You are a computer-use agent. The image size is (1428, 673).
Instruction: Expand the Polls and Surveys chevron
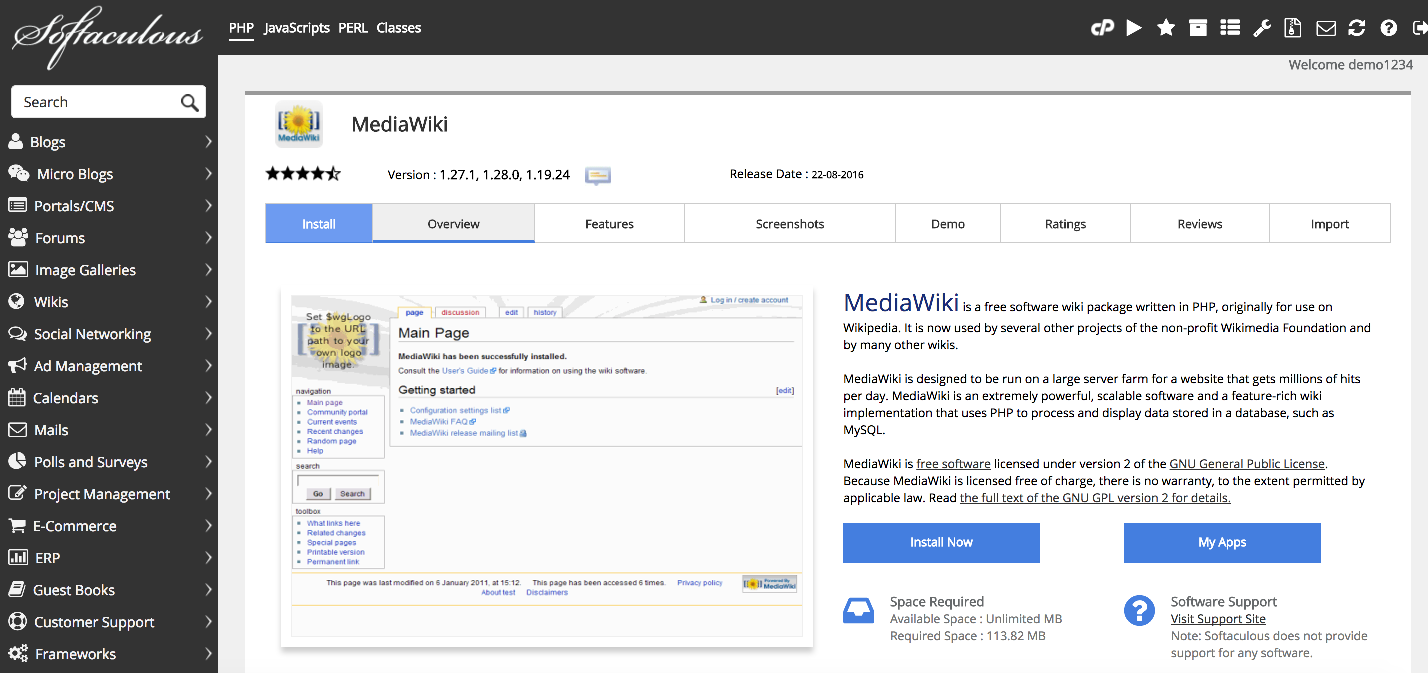pos(208,462)
